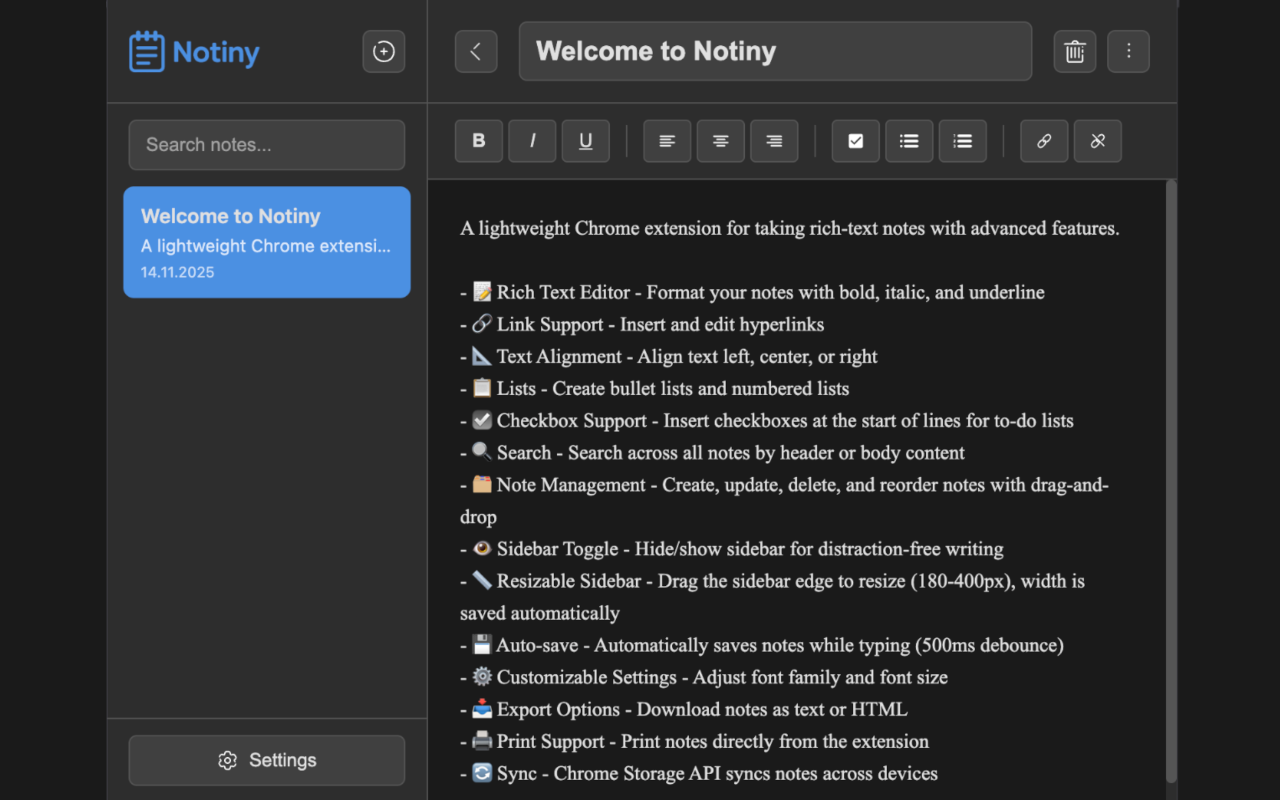Image resolution: width=1280 pixels, height=800 pixels.
Task: Click the 'Customizable Settings' line
Action: pos(704,676)
